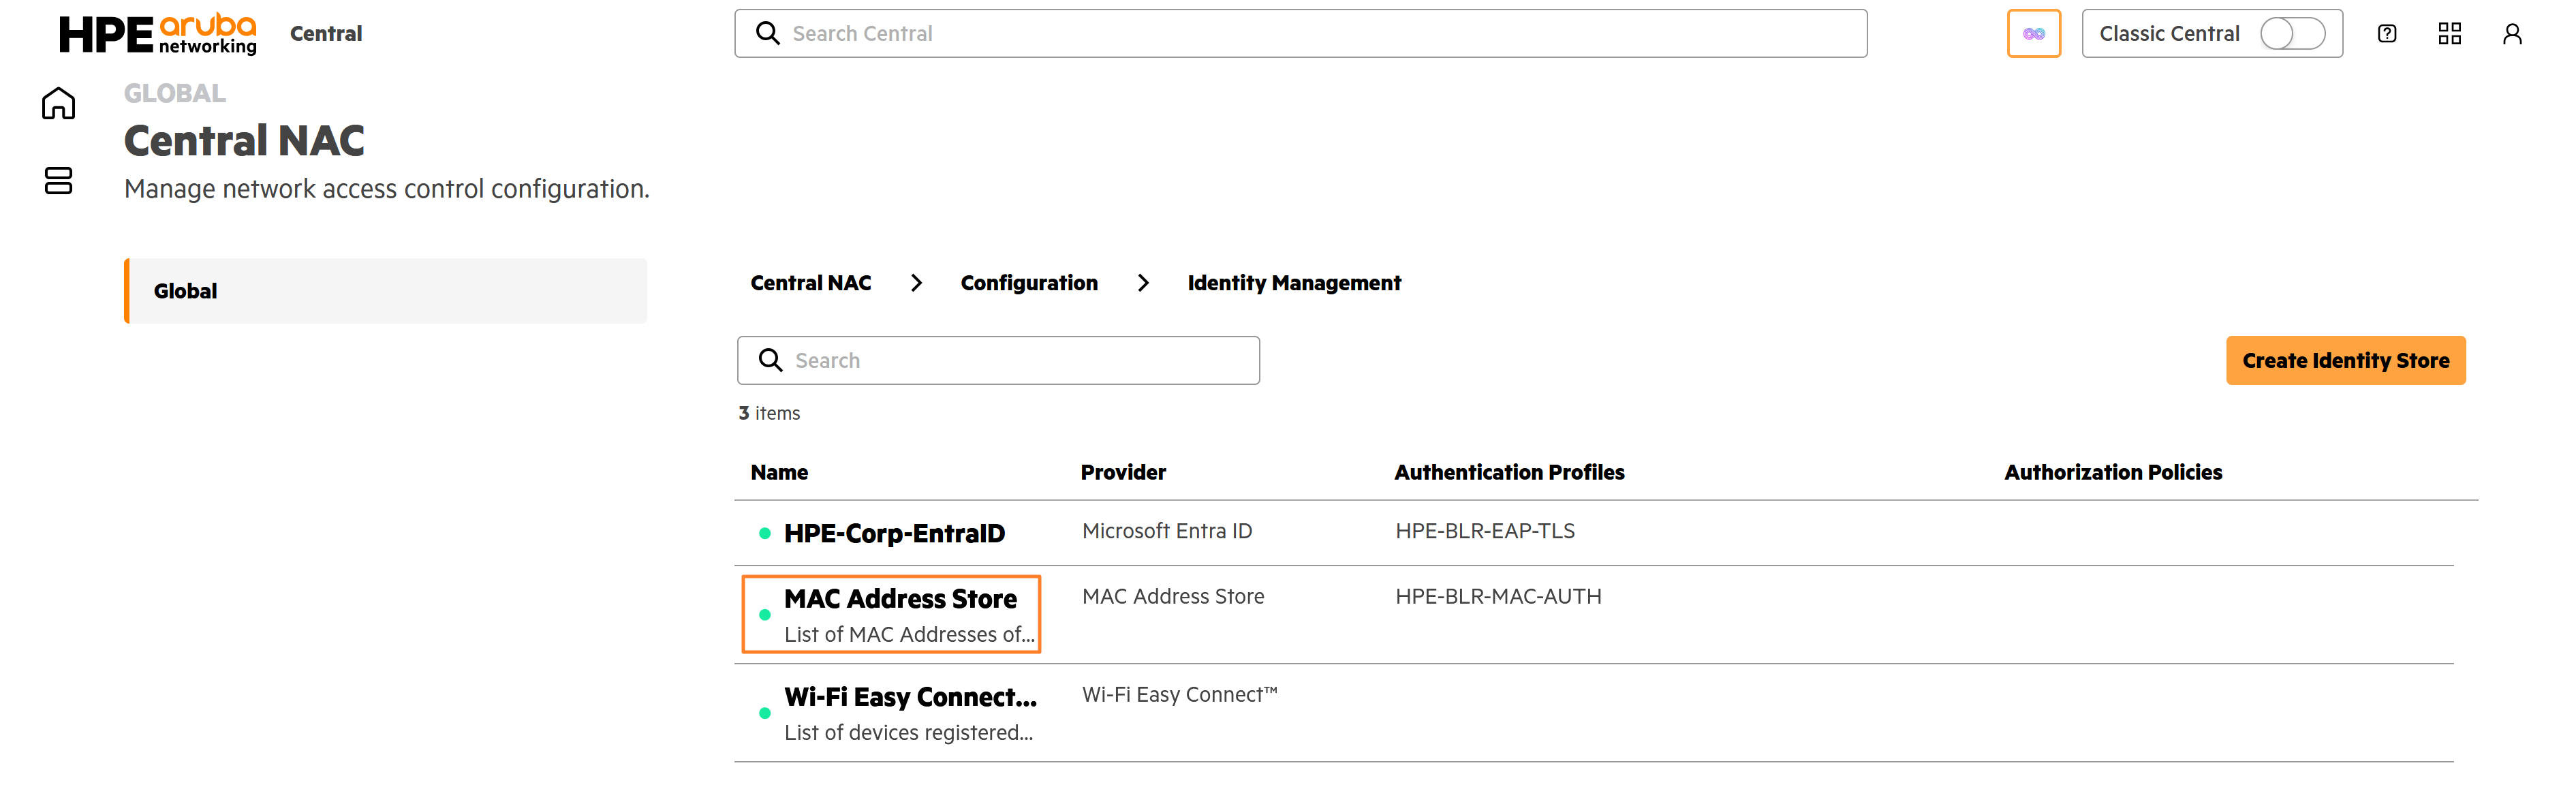
Task: Focus the identity store Search field
Action: tap(998, 360)
